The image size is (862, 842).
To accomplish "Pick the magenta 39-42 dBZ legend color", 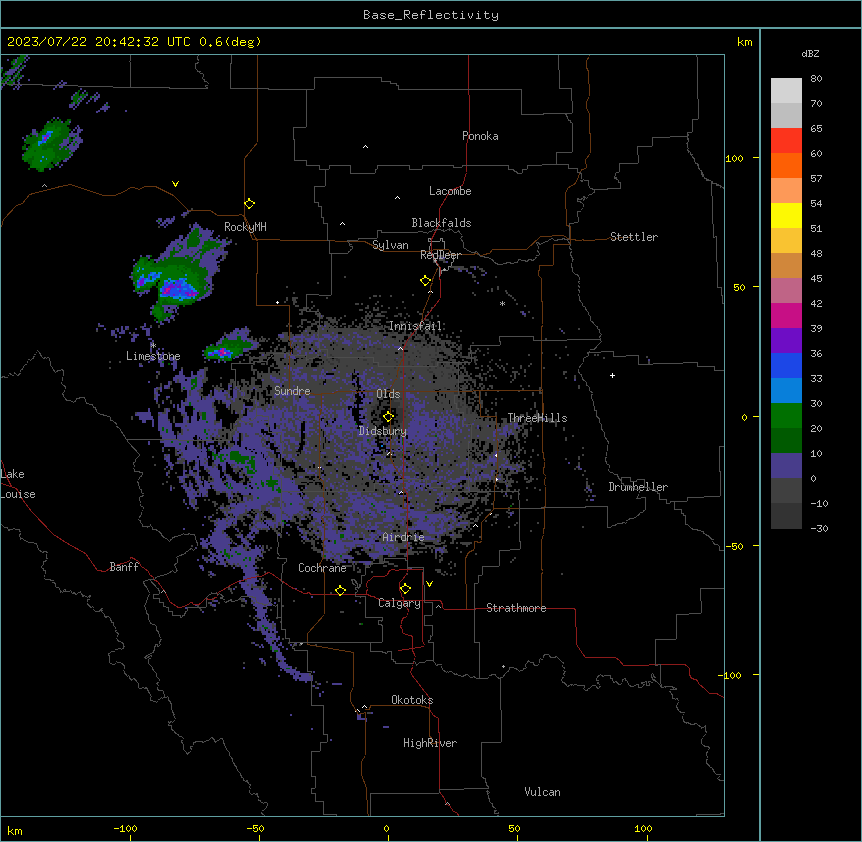I will point(786,315).
